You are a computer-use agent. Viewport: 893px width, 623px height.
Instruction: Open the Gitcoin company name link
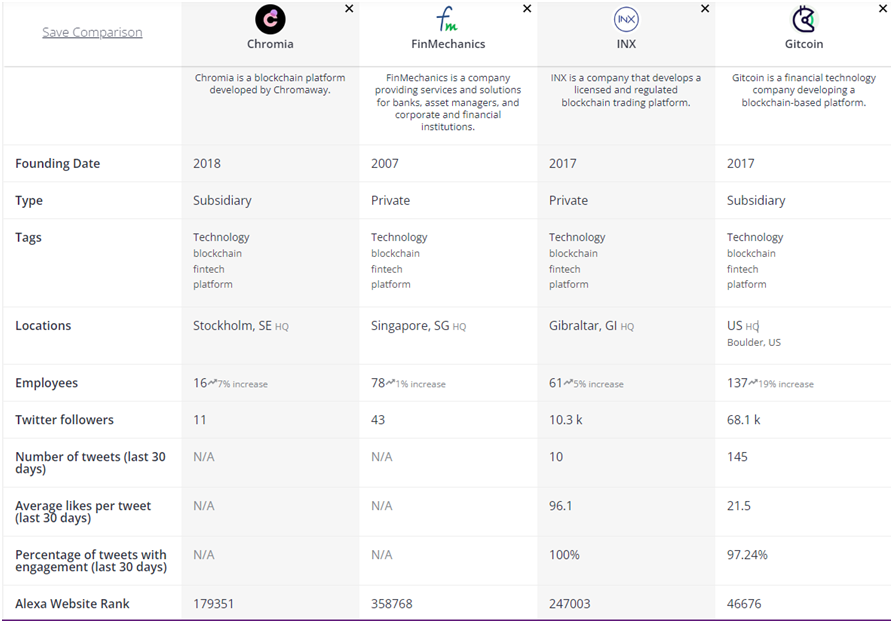804,44
